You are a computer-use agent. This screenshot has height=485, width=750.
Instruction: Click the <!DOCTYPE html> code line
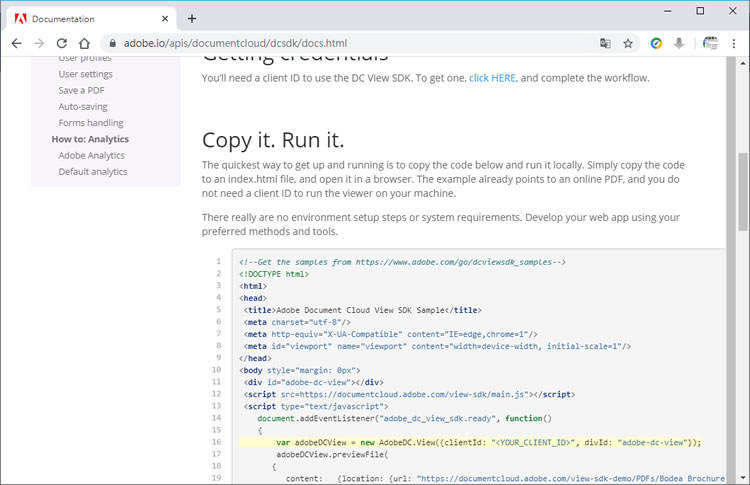[x=274, y=274]
